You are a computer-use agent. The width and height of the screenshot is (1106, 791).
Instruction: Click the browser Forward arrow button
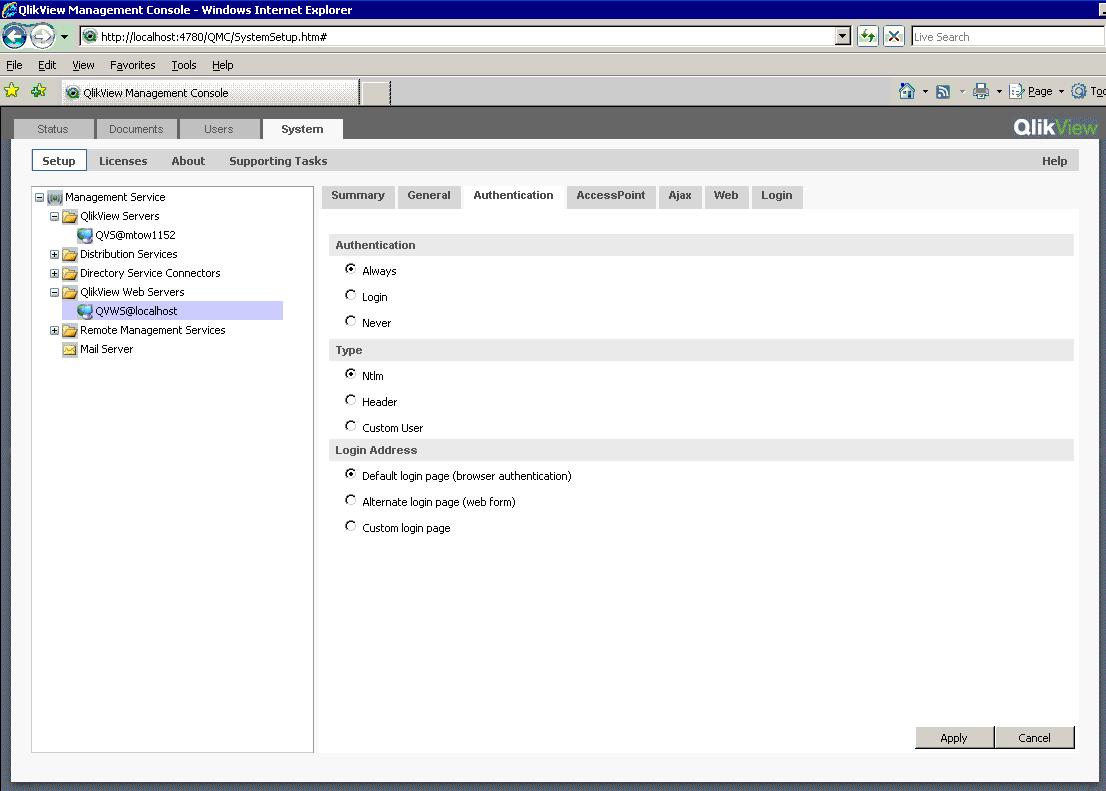click(42, 36)
